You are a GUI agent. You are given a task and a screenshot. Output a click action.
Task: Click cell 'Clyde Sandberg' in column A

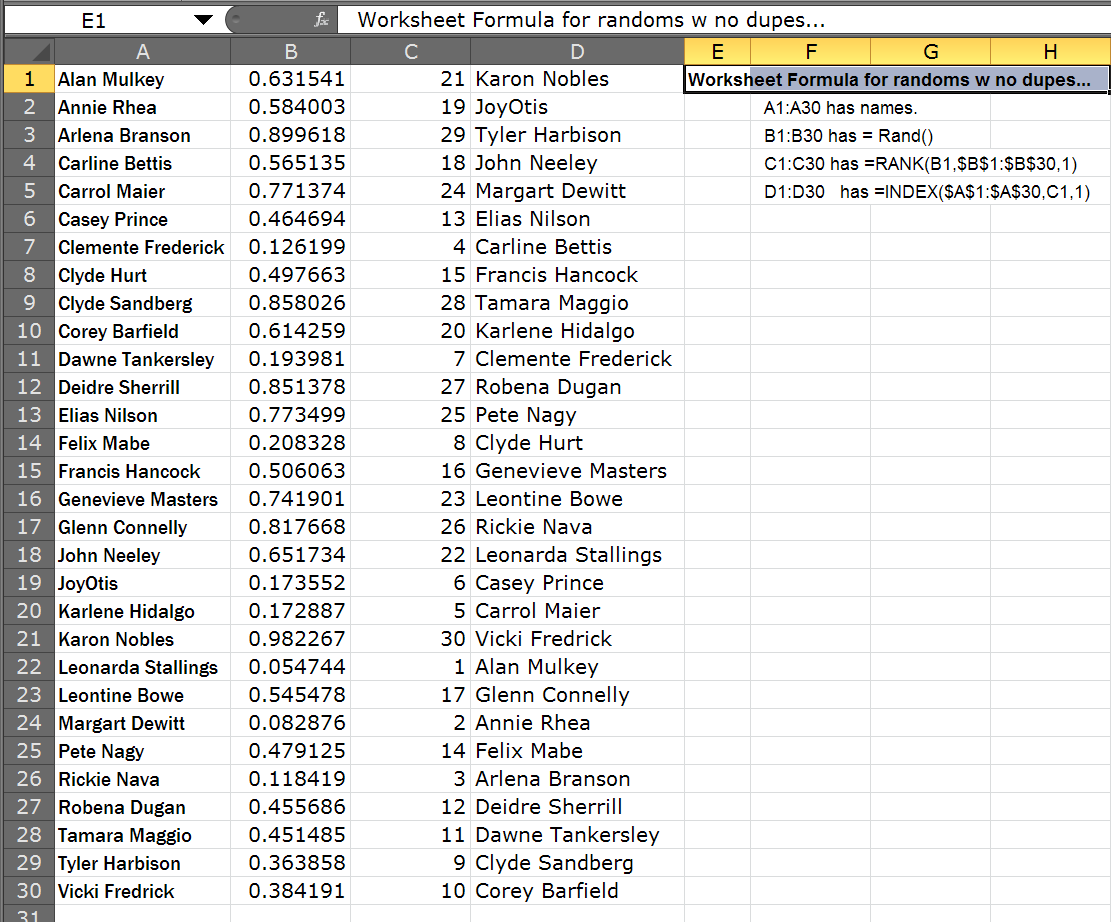coord(142,303)
